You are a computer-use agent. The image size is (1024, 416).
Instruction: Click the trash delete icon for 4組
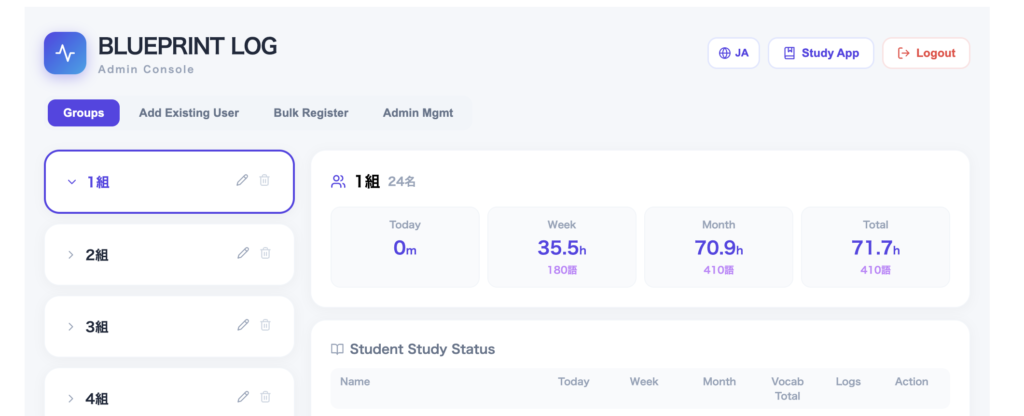pyautogui.click(x=265, y=397)
